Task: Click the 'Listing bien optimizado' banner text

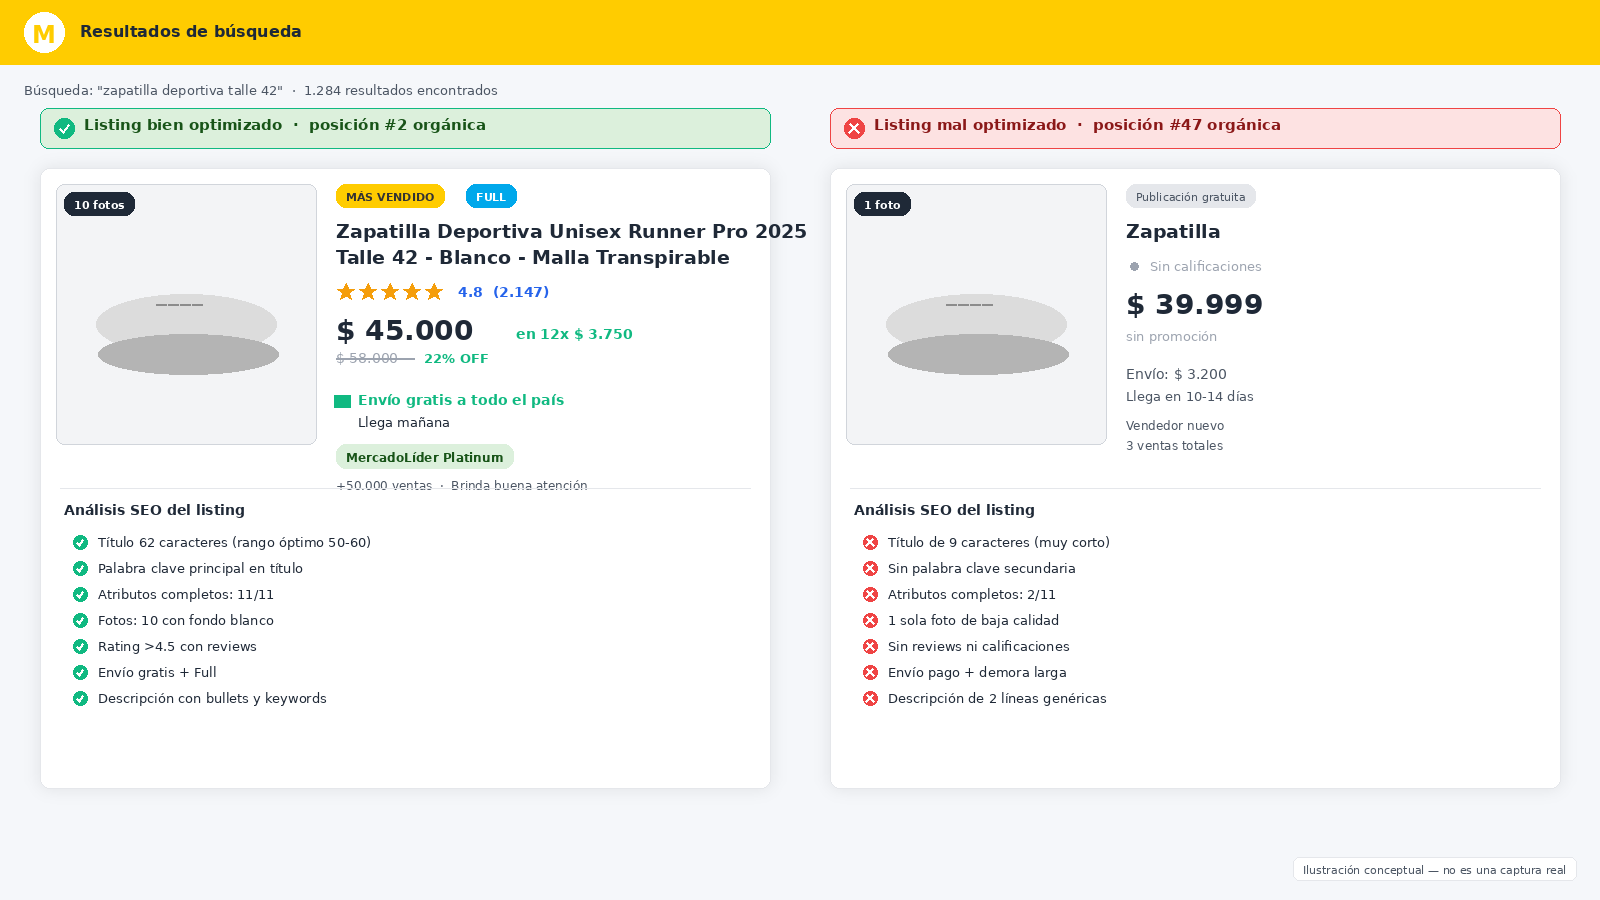Action: point(285,125)
